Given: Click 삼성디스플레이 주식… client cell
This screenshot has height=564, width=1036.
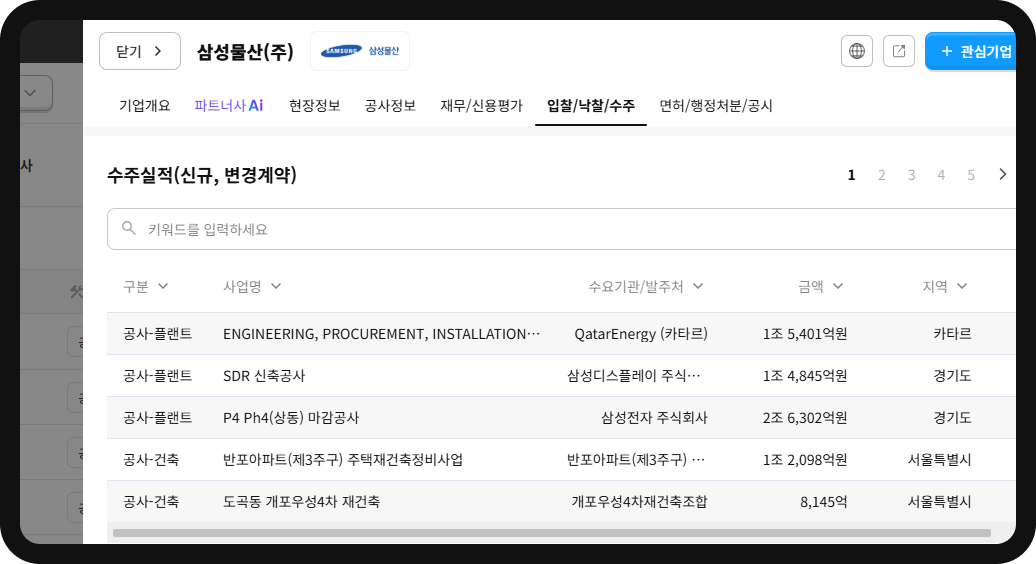Looking at the screenshot, I should 634,376.
